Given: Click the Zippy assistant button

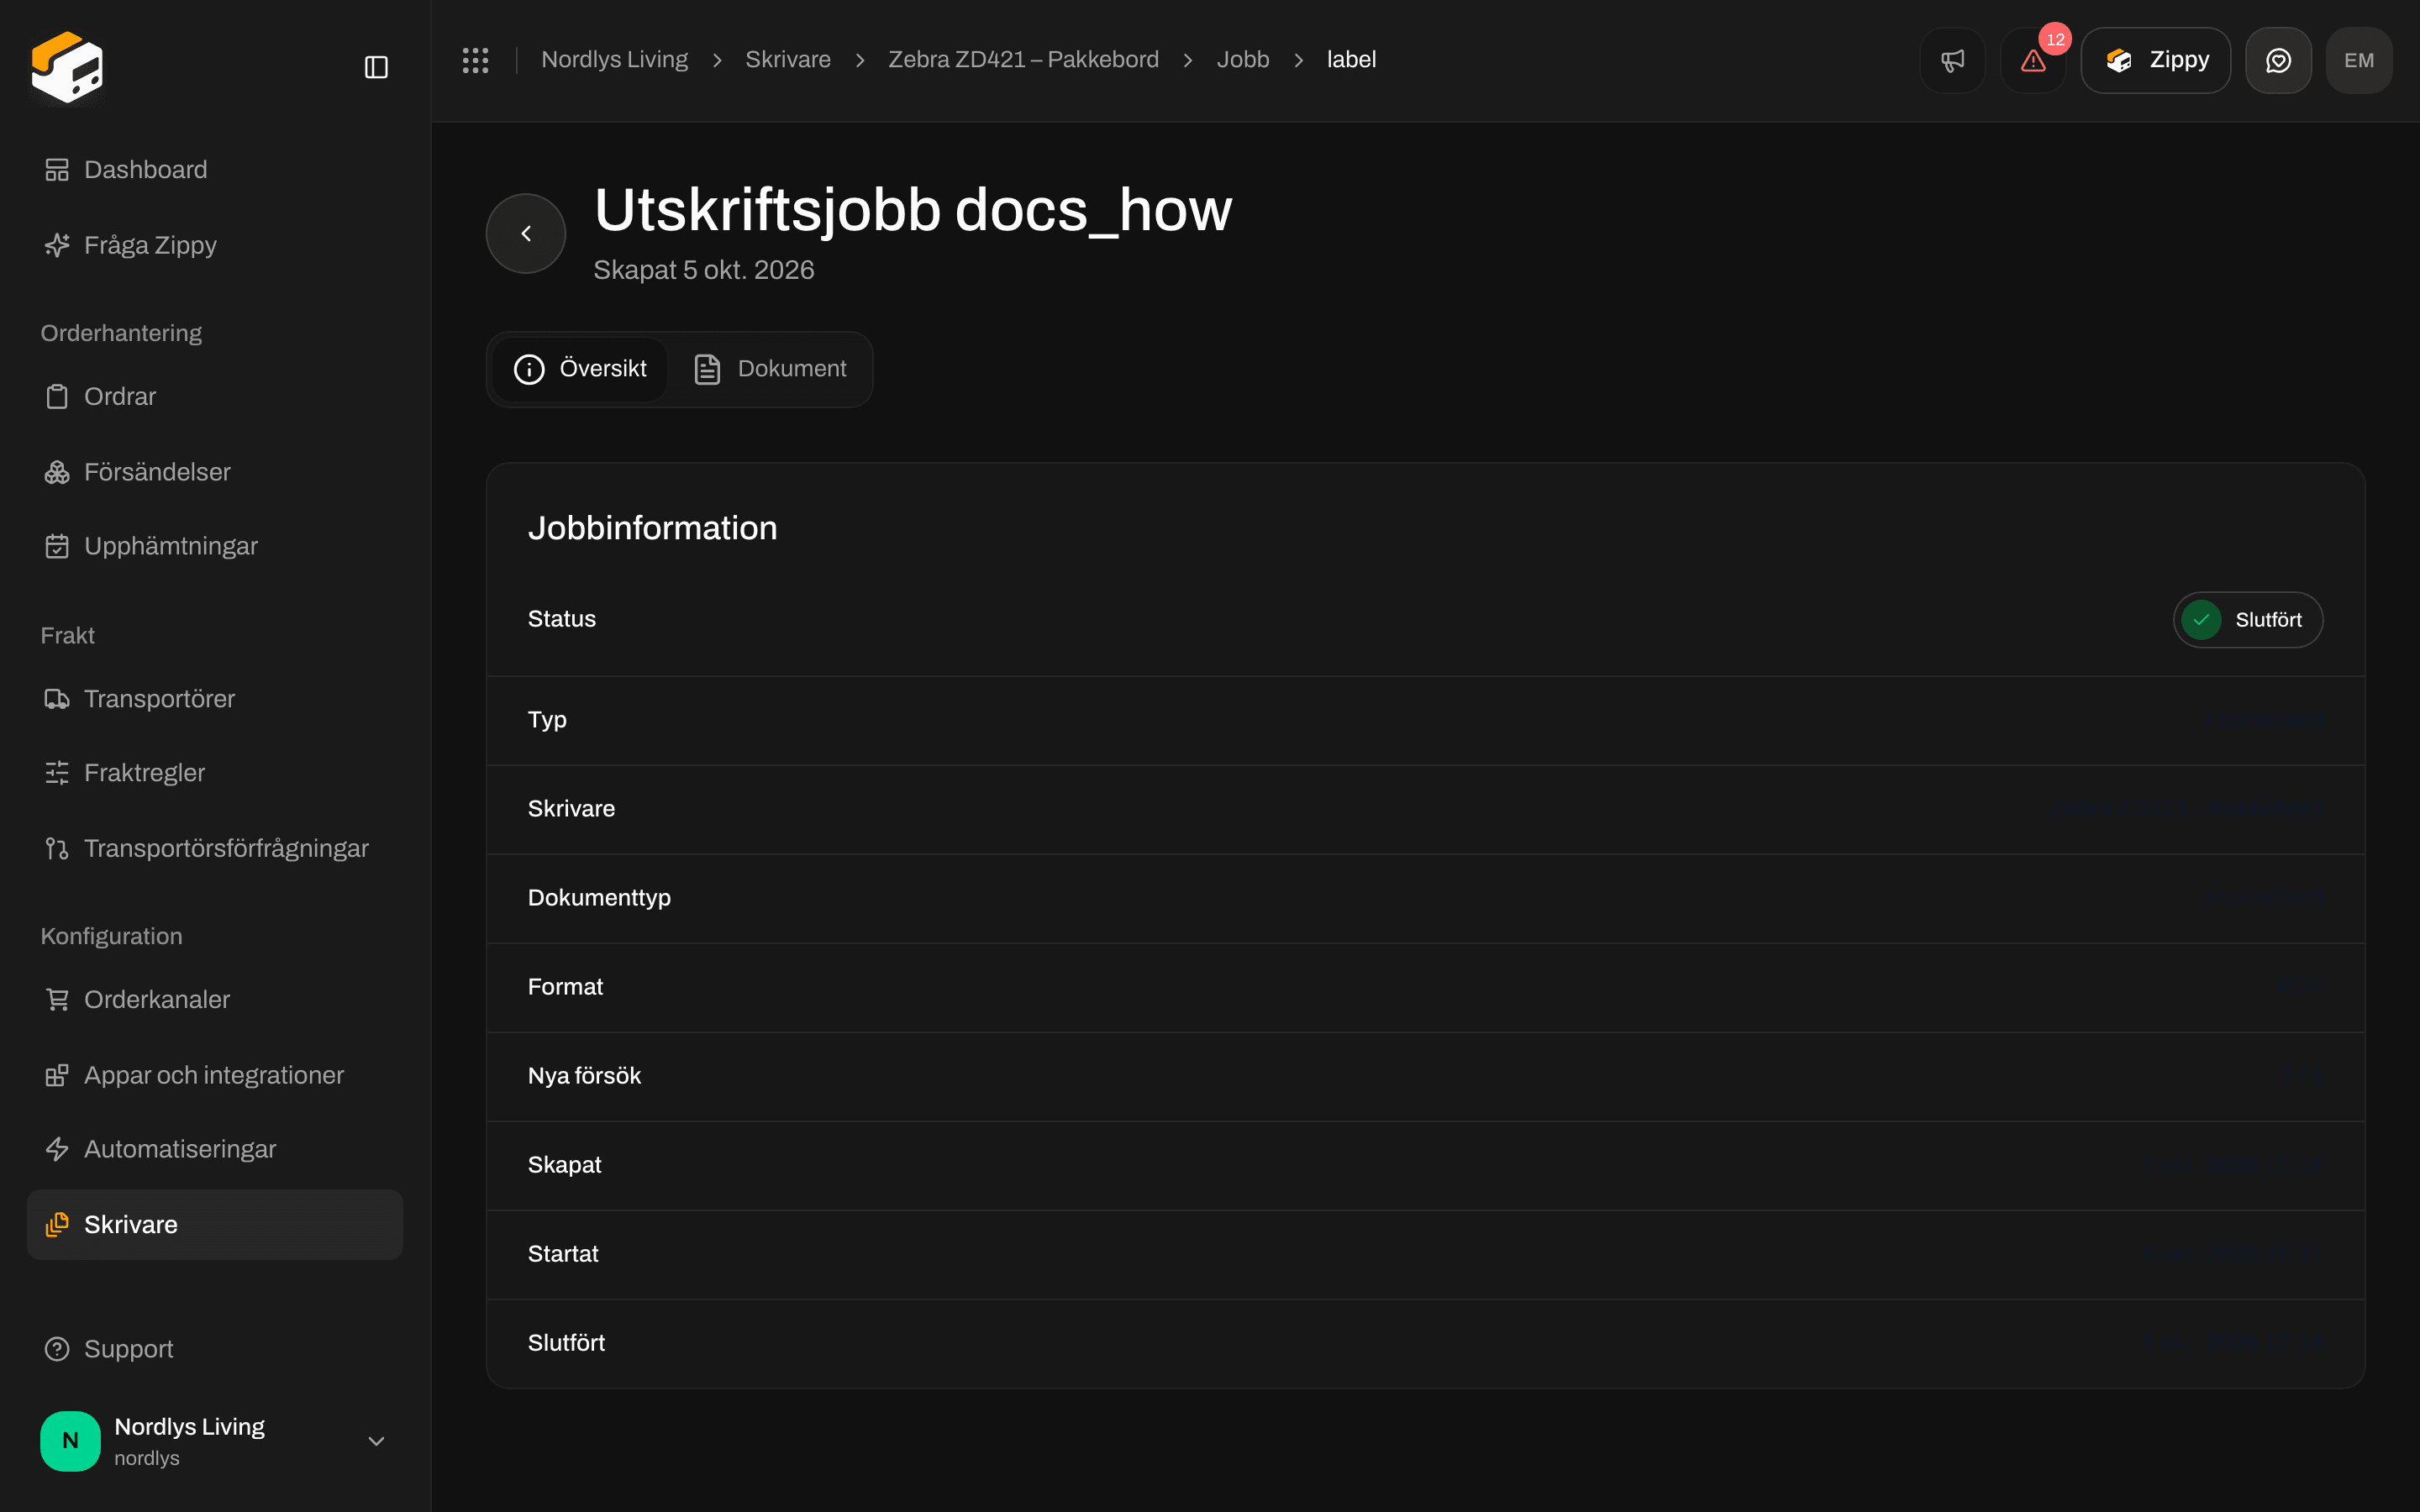Looking at the screenshot, I should (x=2155, y=60).
